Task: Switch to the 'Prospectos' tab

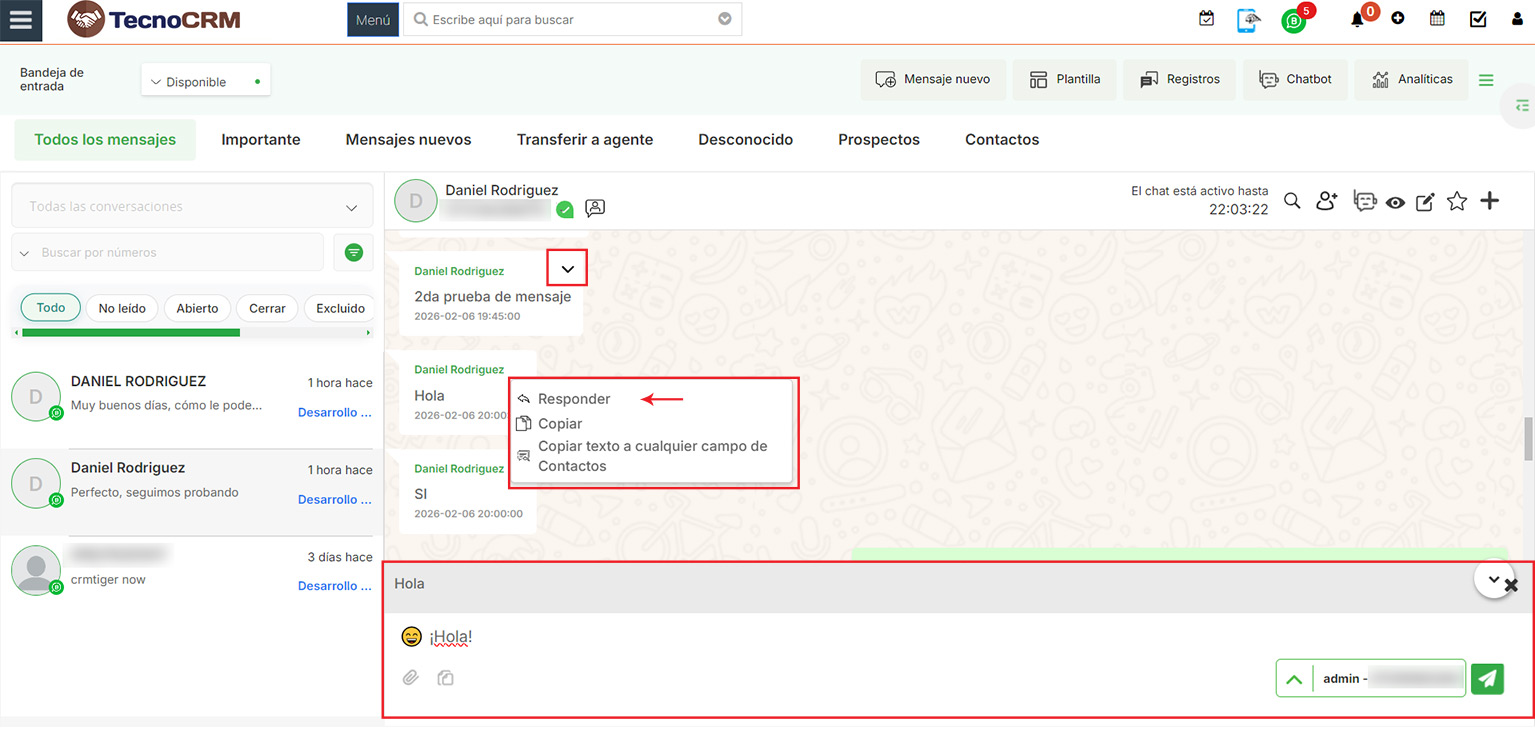Action: point(878,140)
